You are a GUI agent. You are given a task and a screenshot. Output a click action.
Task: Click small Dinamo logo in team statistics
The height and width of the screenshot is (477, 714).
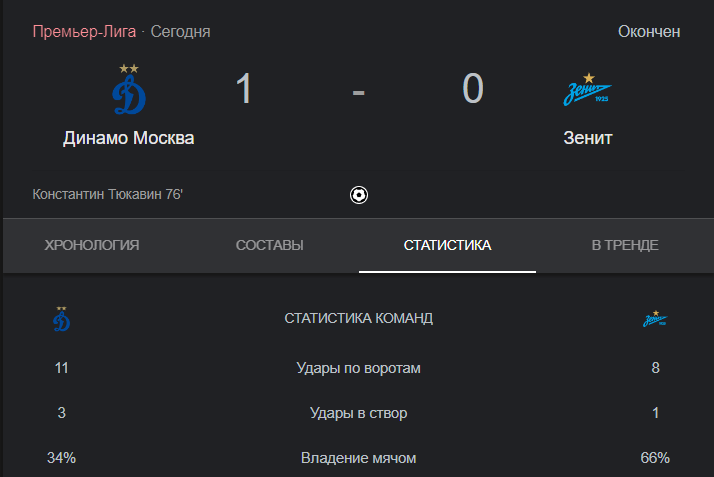point(61,319)
